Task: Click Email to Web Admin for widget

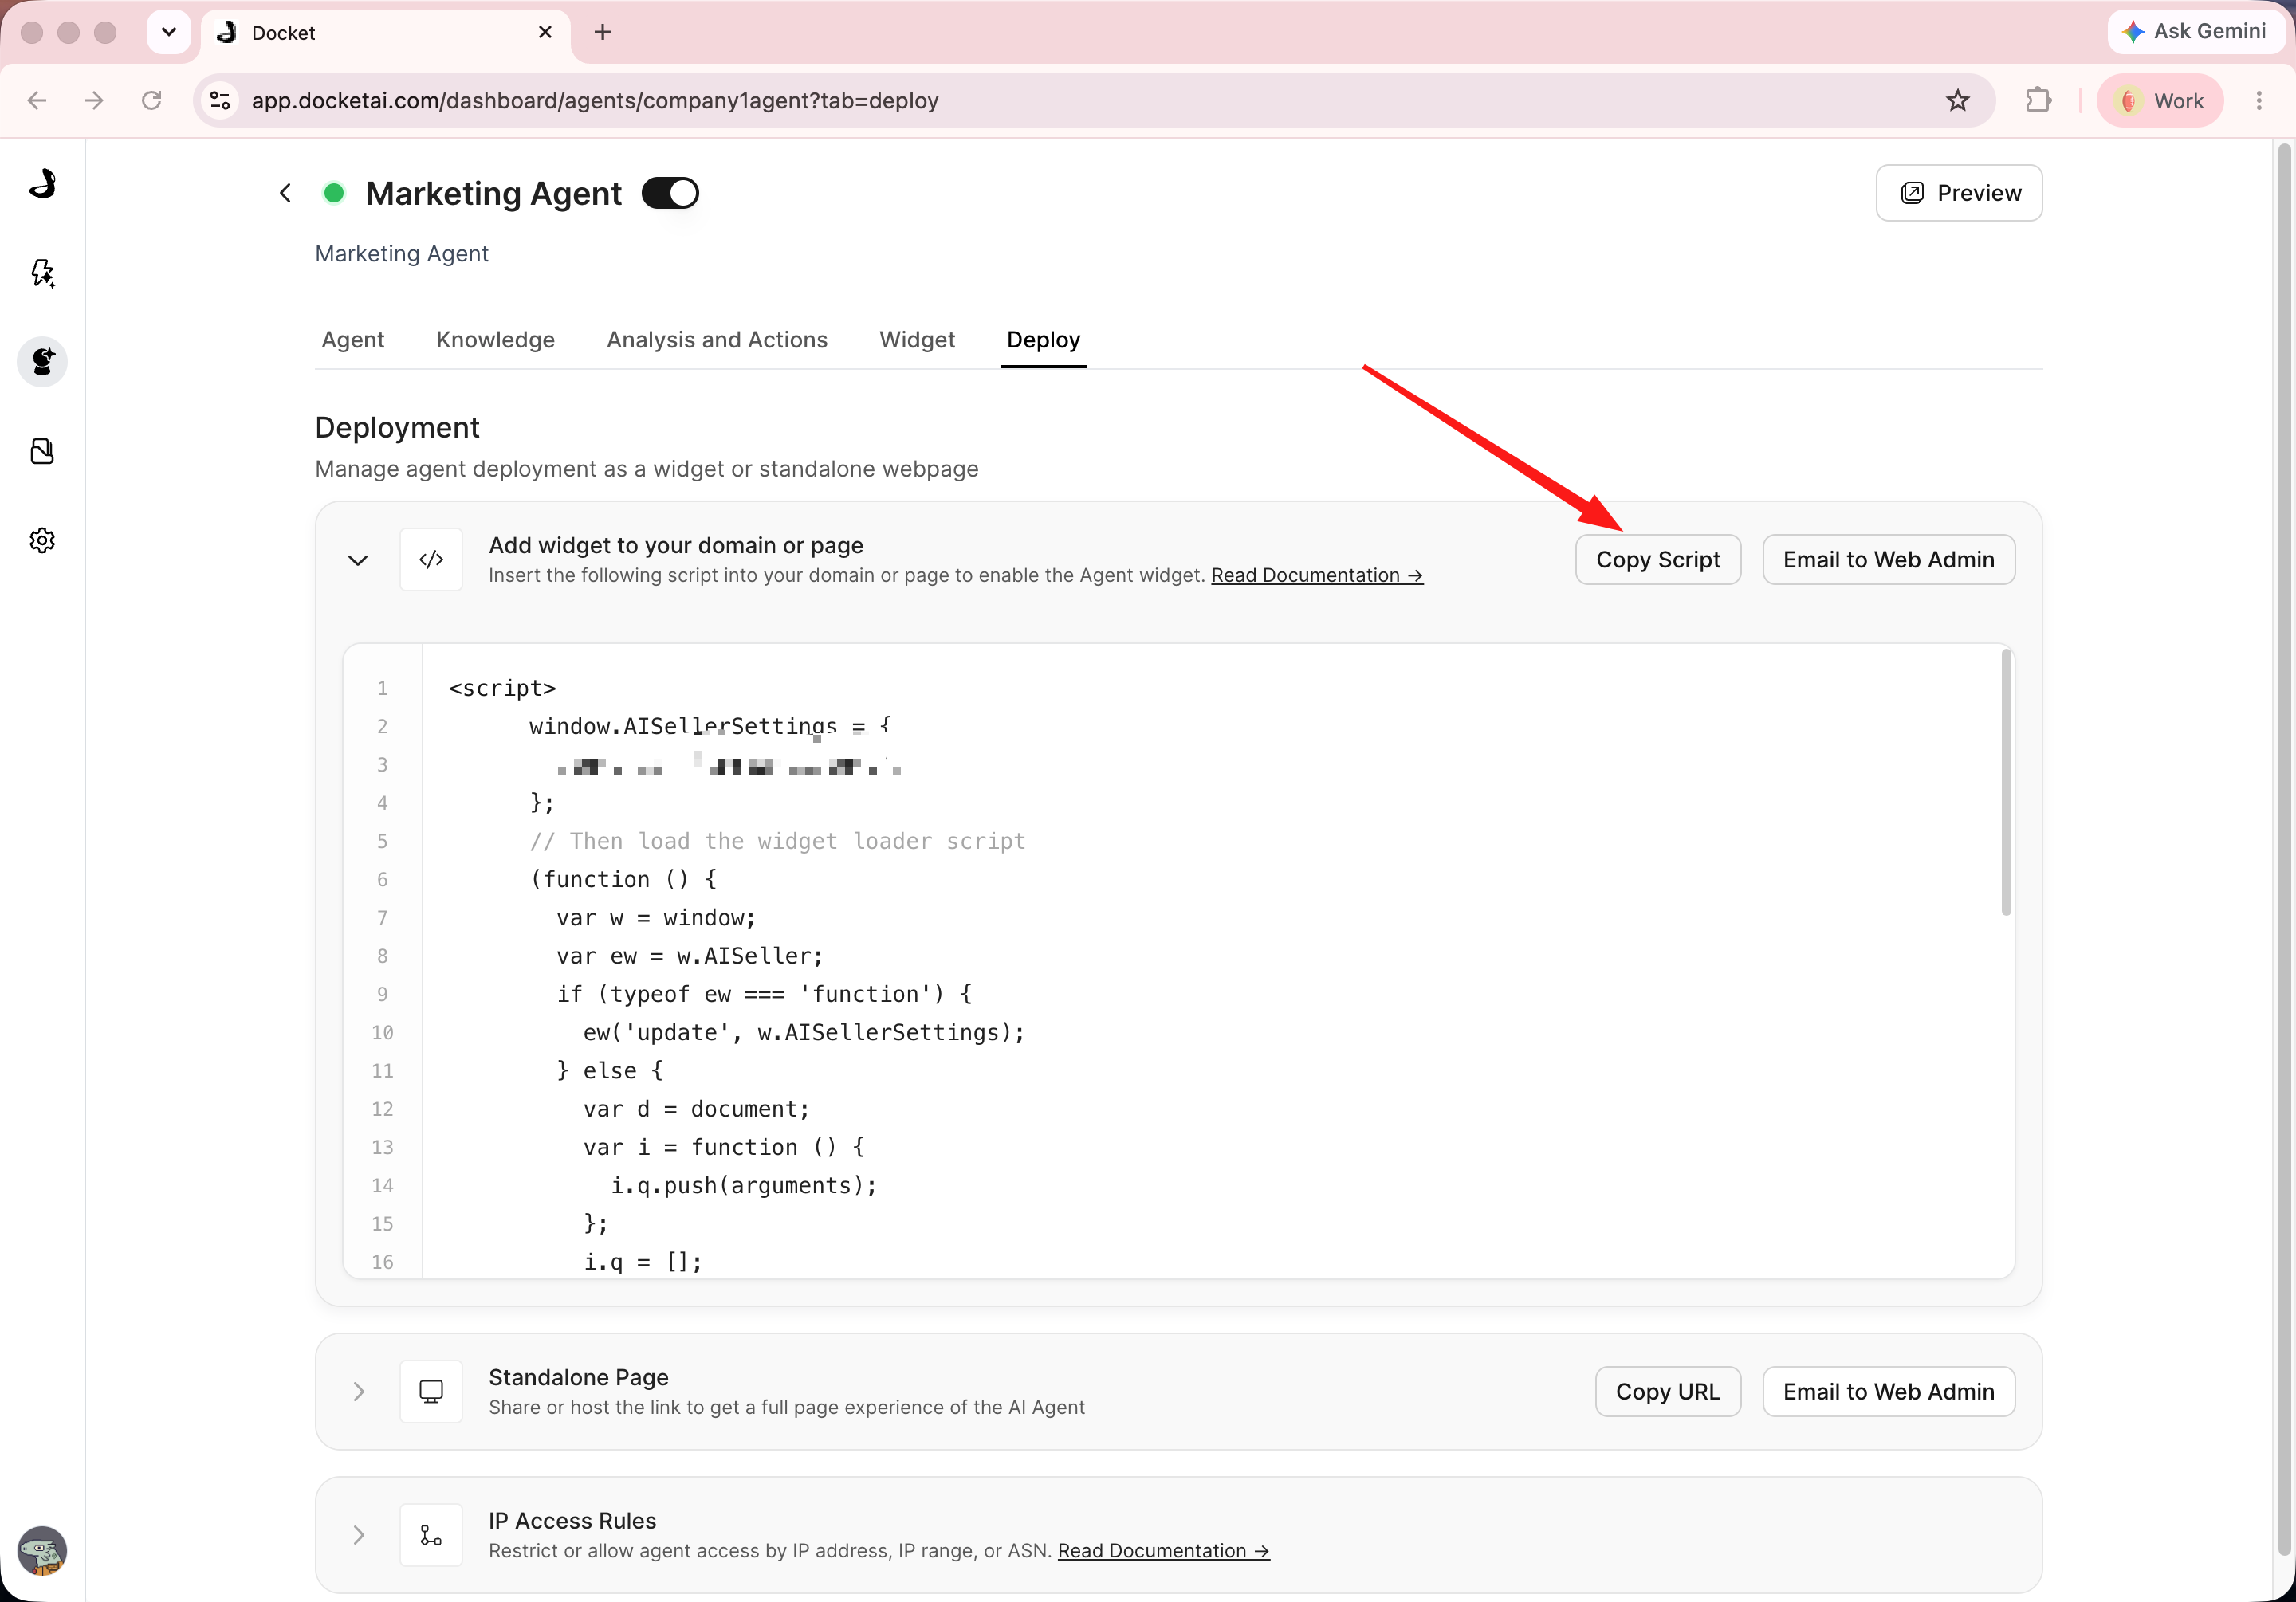Action: [1888, 559]
